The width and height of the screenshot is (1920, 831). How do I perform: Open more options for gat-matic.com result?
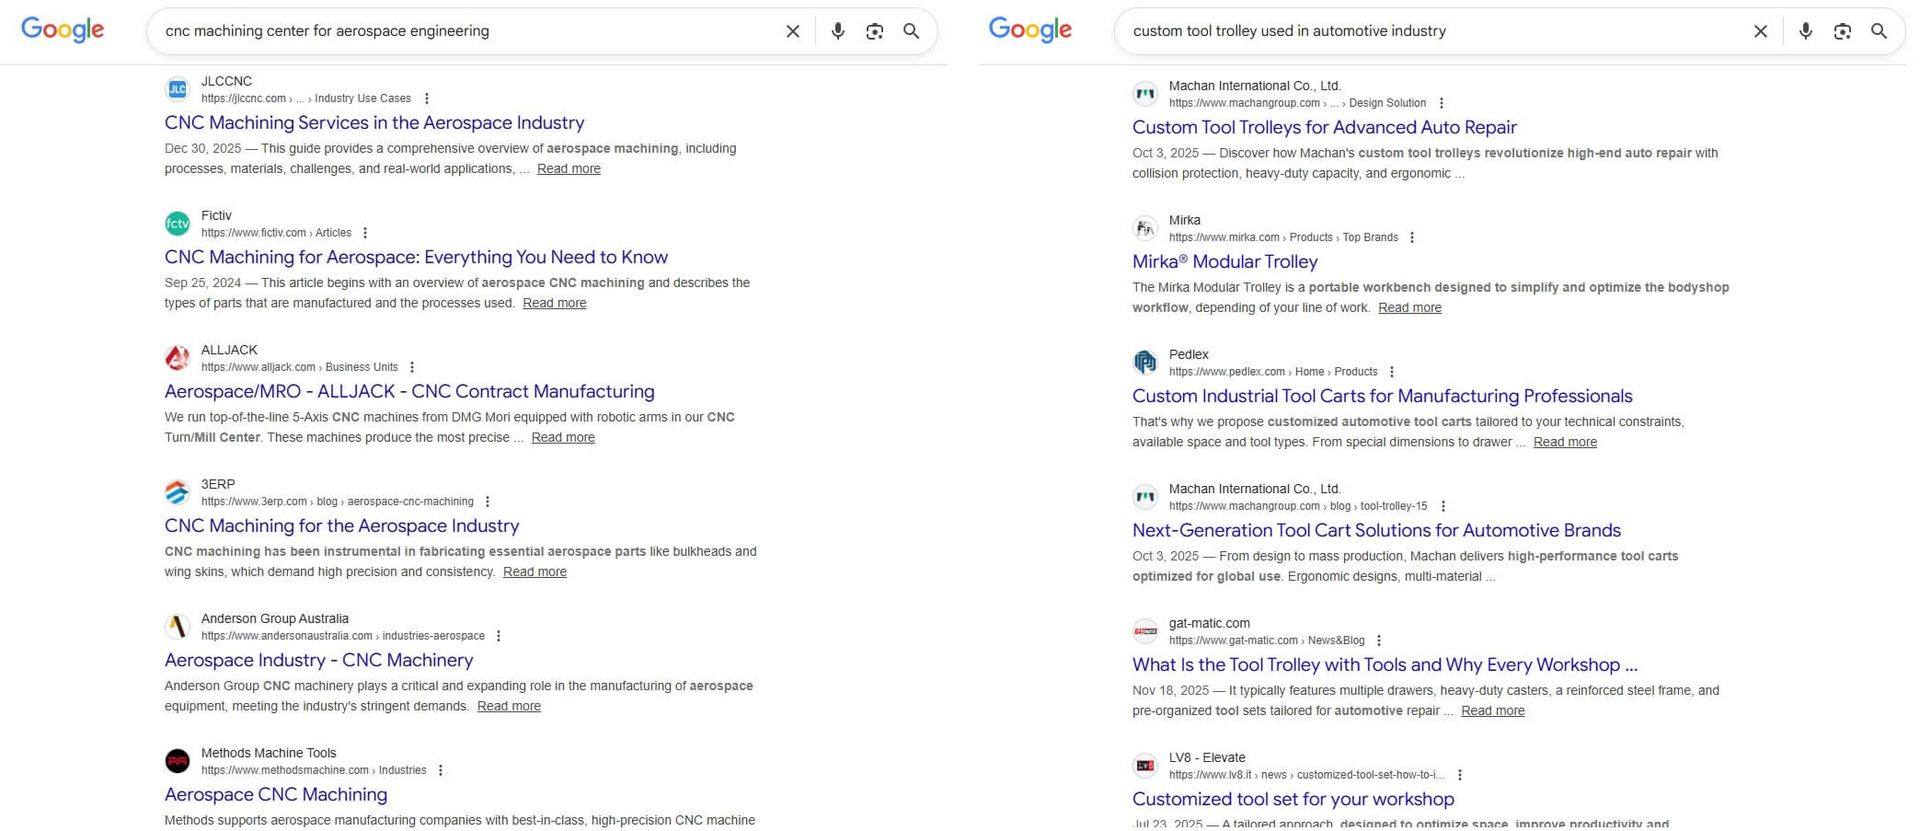pos(1379,641)
